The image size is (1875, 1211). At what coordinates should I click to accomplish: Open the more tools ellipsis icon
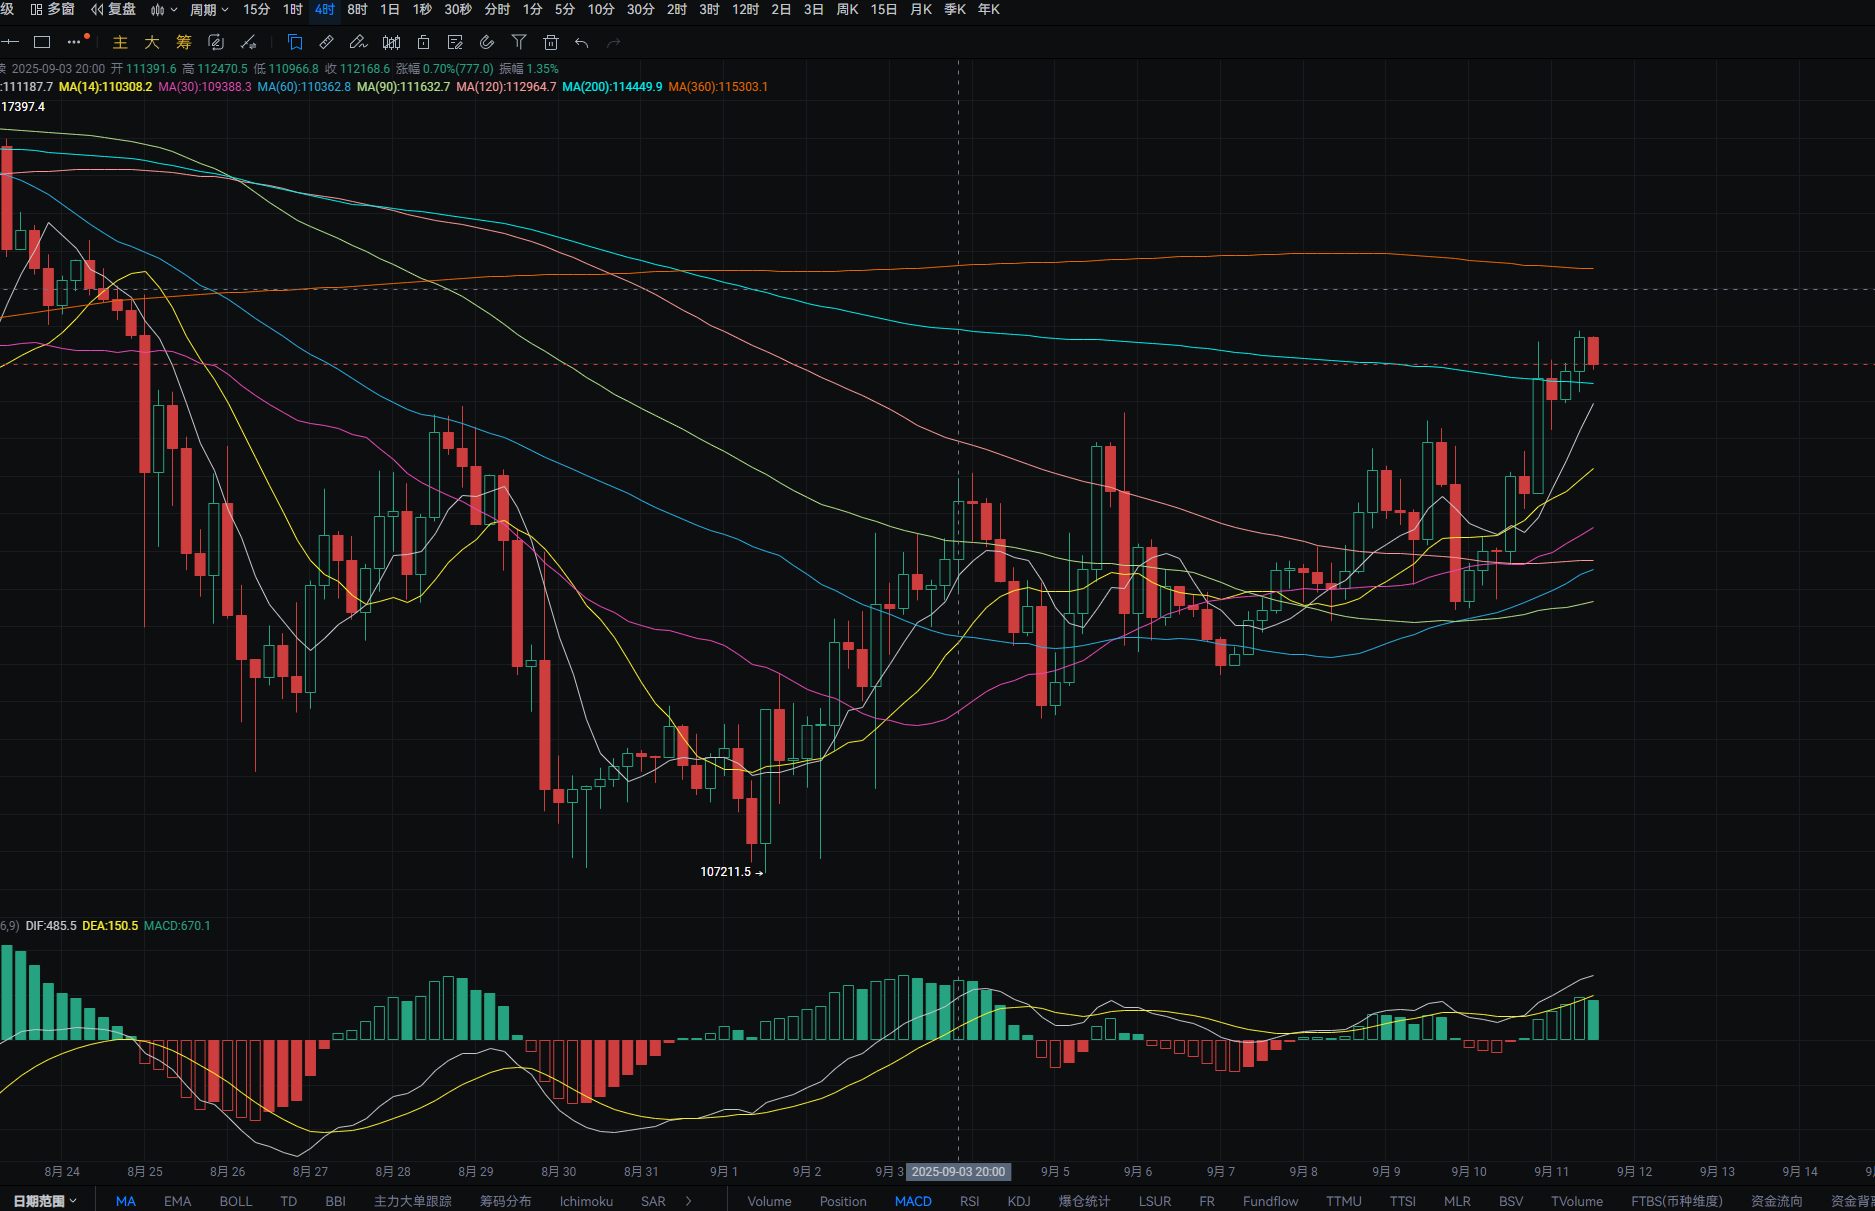tap(74, 42)
